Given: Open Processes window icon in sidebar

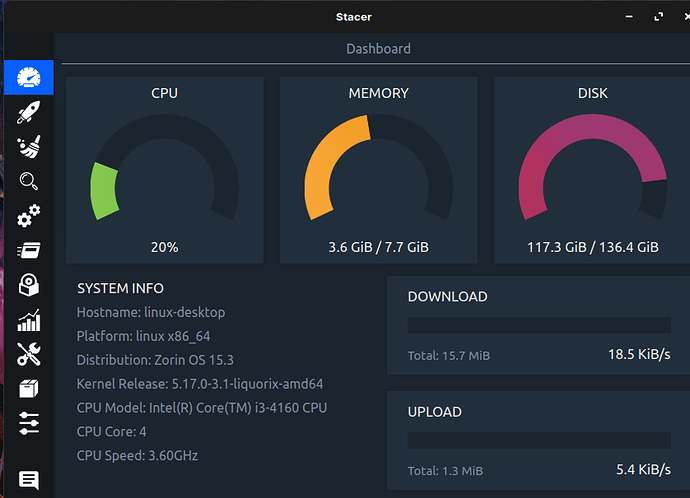Looking at the screenshot, I should [29, 250].
